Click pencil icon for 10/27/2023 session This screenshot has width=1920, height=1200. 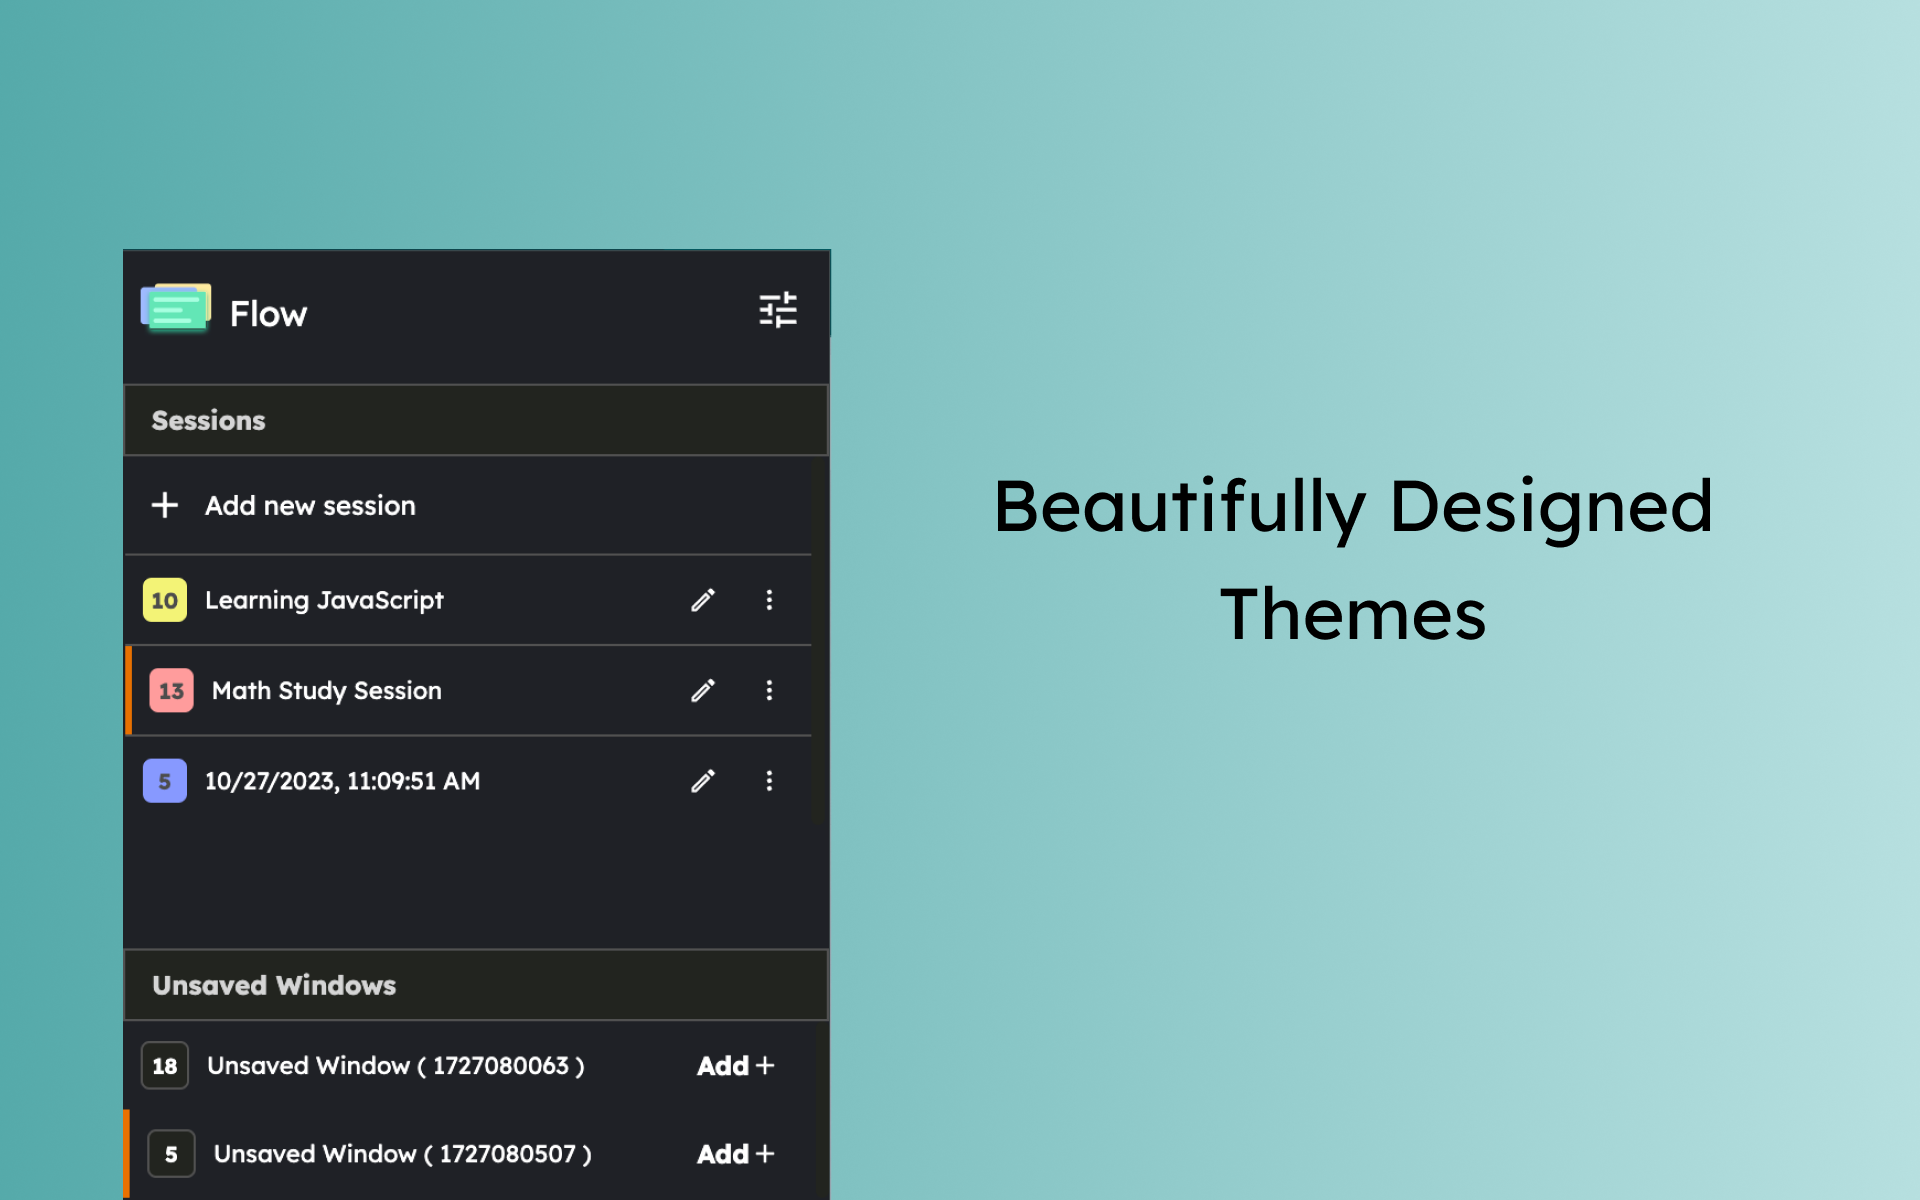703,781
